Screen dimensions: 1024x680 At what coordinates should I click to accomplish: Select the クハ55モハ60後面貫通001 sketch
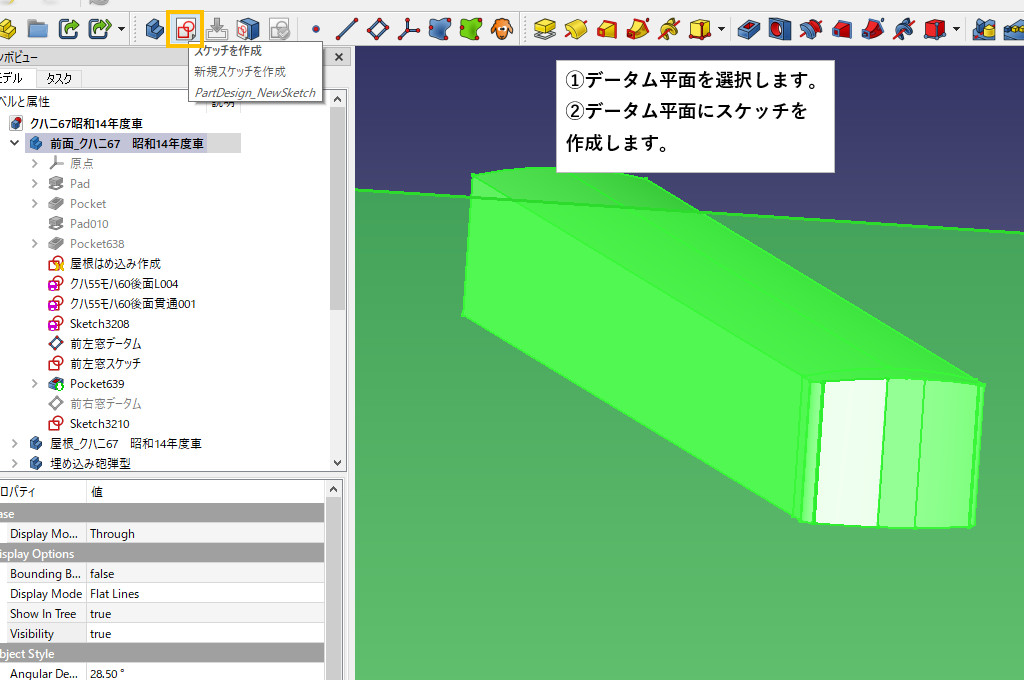point(133,304)
